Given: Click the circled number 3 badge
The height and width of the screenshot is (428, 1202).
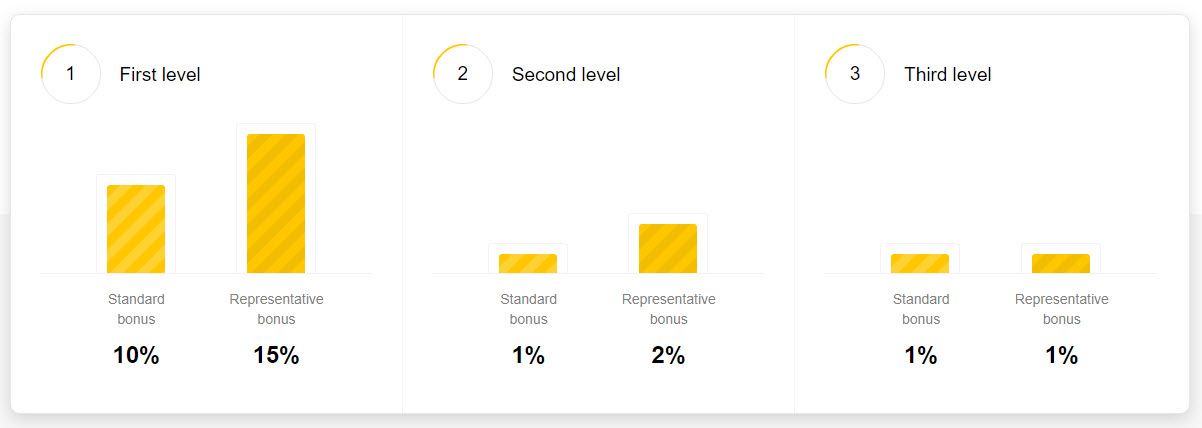Looking at the screenshot, I should (854, 74).
